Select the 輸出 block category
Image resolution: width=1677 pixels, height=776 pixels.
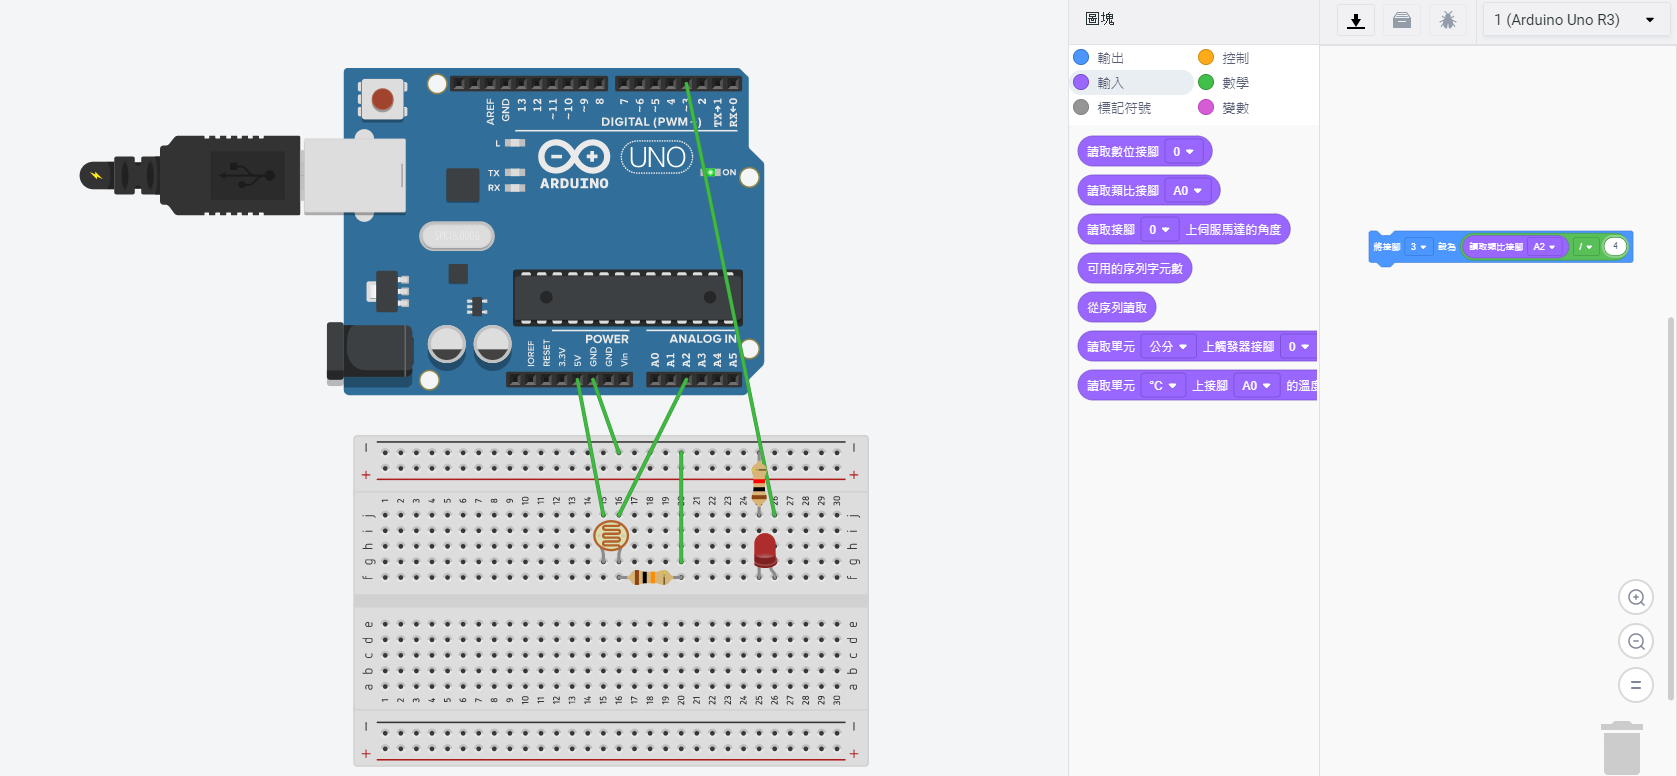point(1109,58)
